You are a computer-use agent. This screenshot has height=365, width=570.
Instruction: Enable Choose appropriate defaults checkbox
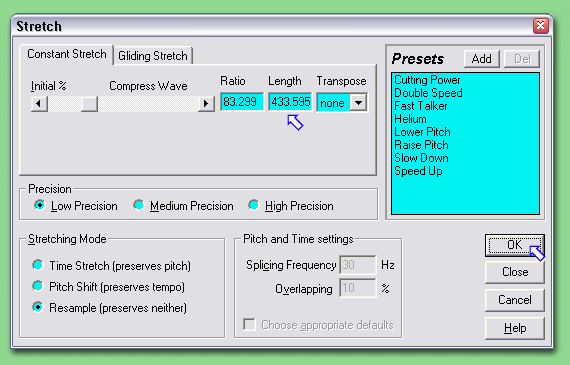point(249,324)
